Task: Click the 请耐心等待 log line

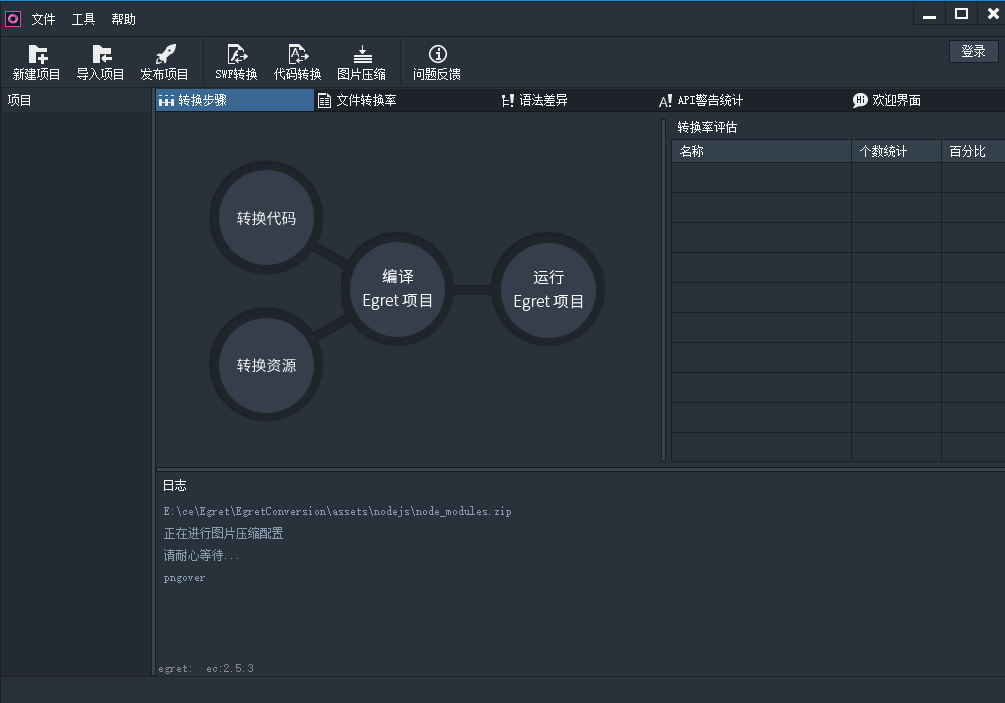Action: coord(201,555)
